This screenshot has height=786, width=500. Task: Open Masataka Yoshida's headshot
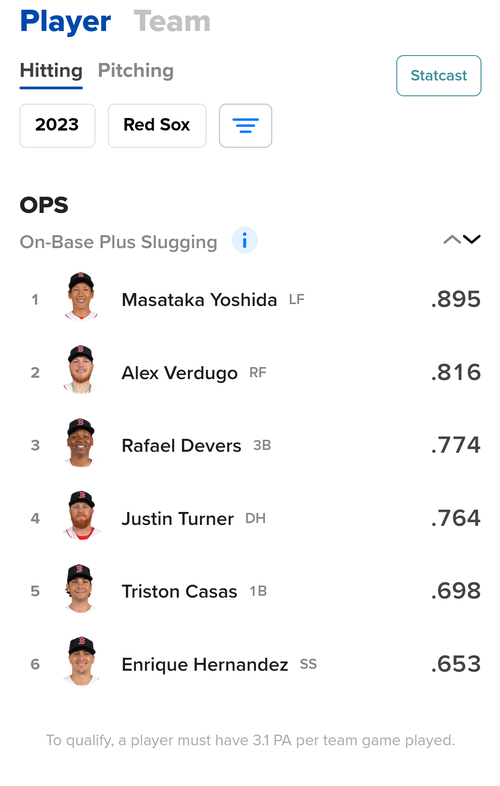pyautogui.click(x=81, y=296)
